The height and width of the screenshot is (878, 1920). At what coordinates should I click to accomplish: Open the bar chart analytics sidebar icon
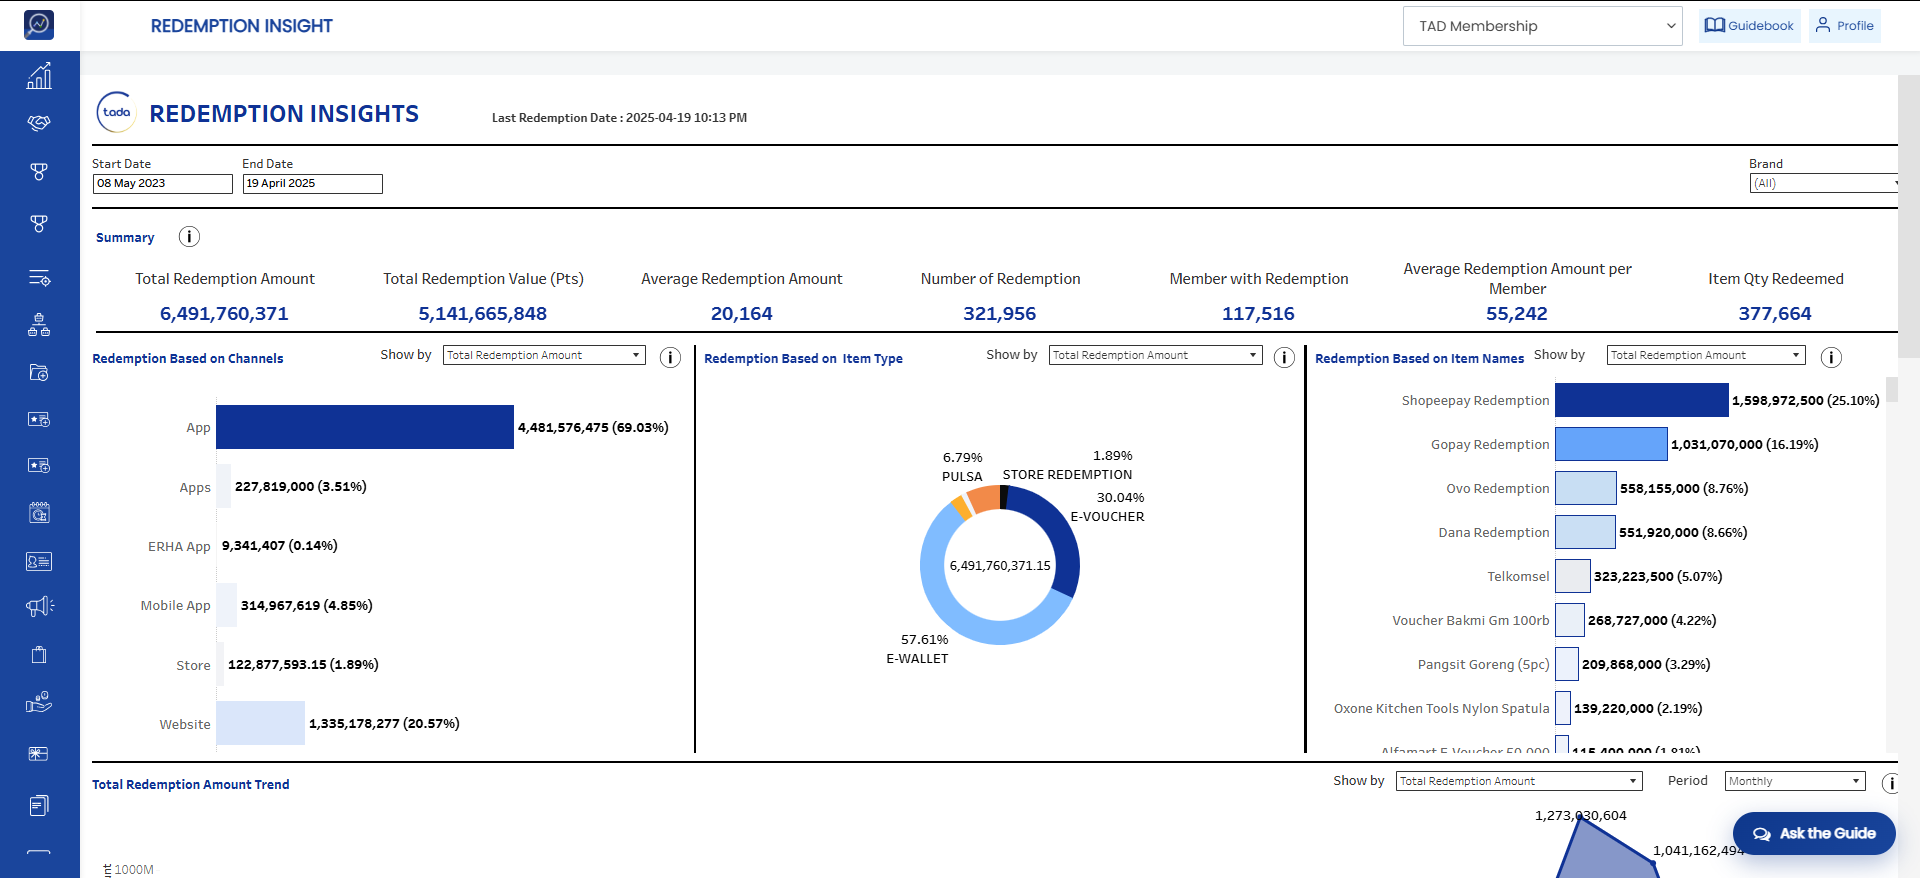39,76
